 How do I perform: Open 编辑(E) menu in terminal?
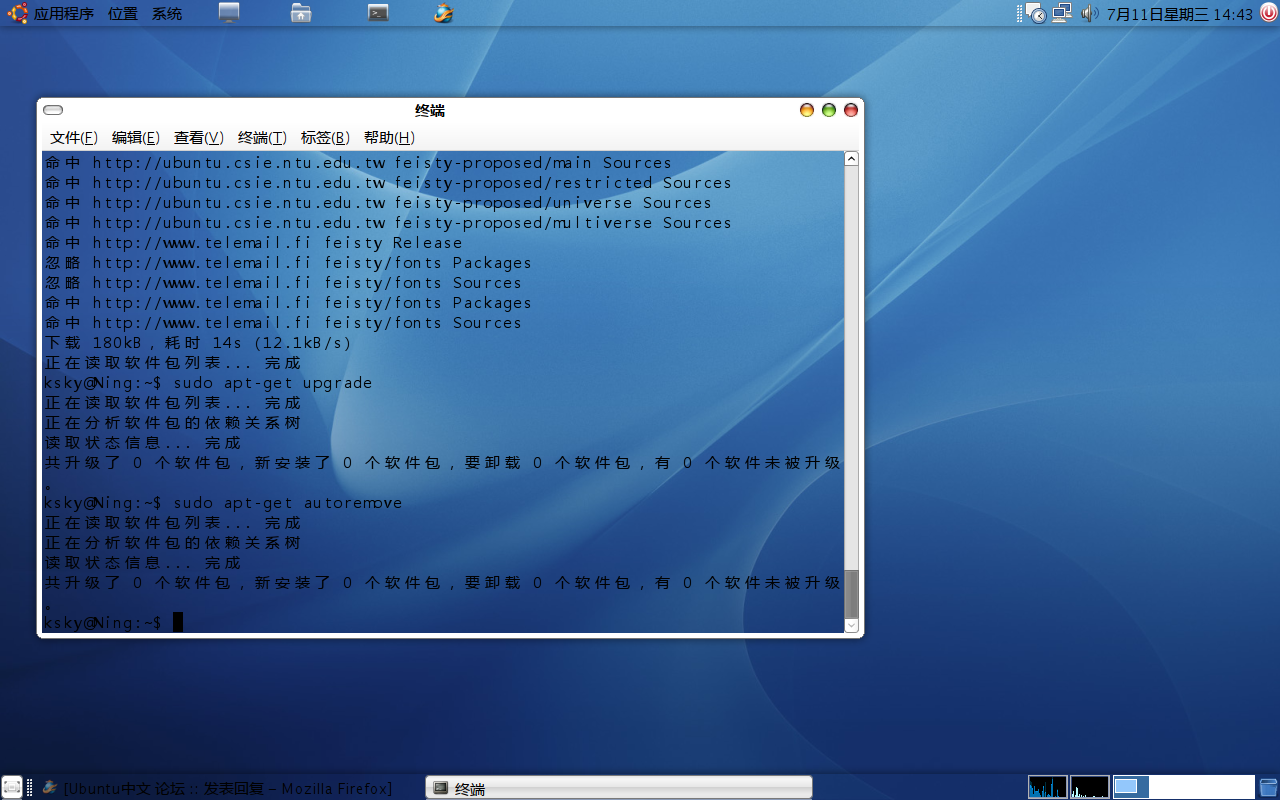pos(135,138)
